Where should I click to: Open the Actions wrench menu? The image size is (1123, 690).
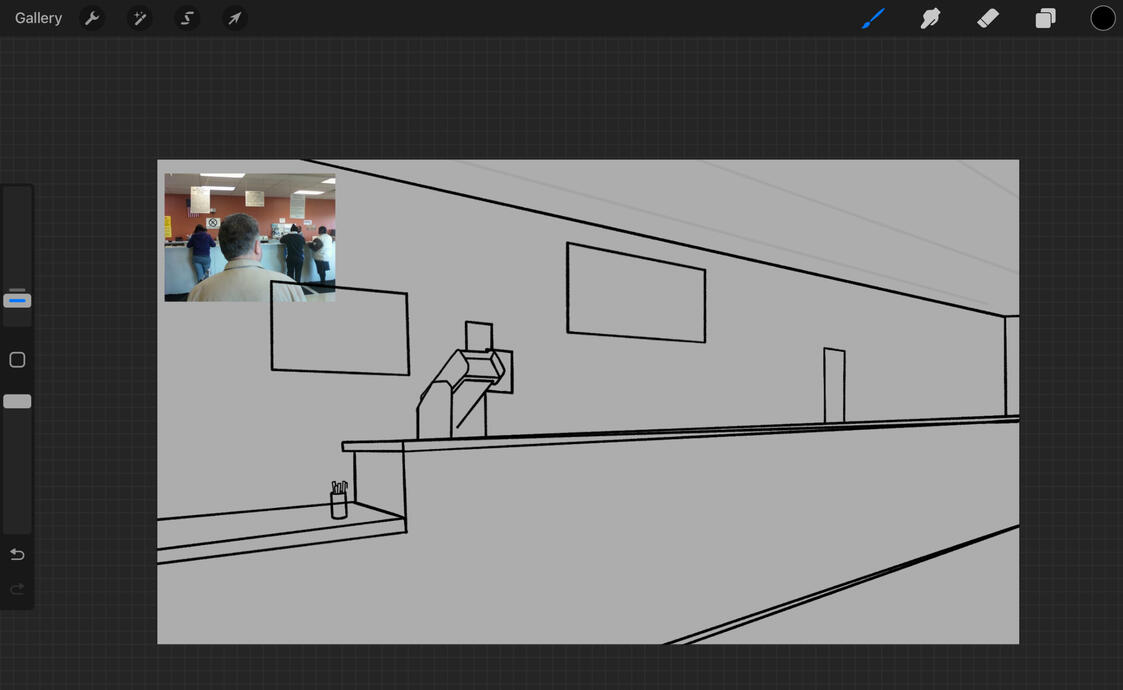tap(92, 18)
